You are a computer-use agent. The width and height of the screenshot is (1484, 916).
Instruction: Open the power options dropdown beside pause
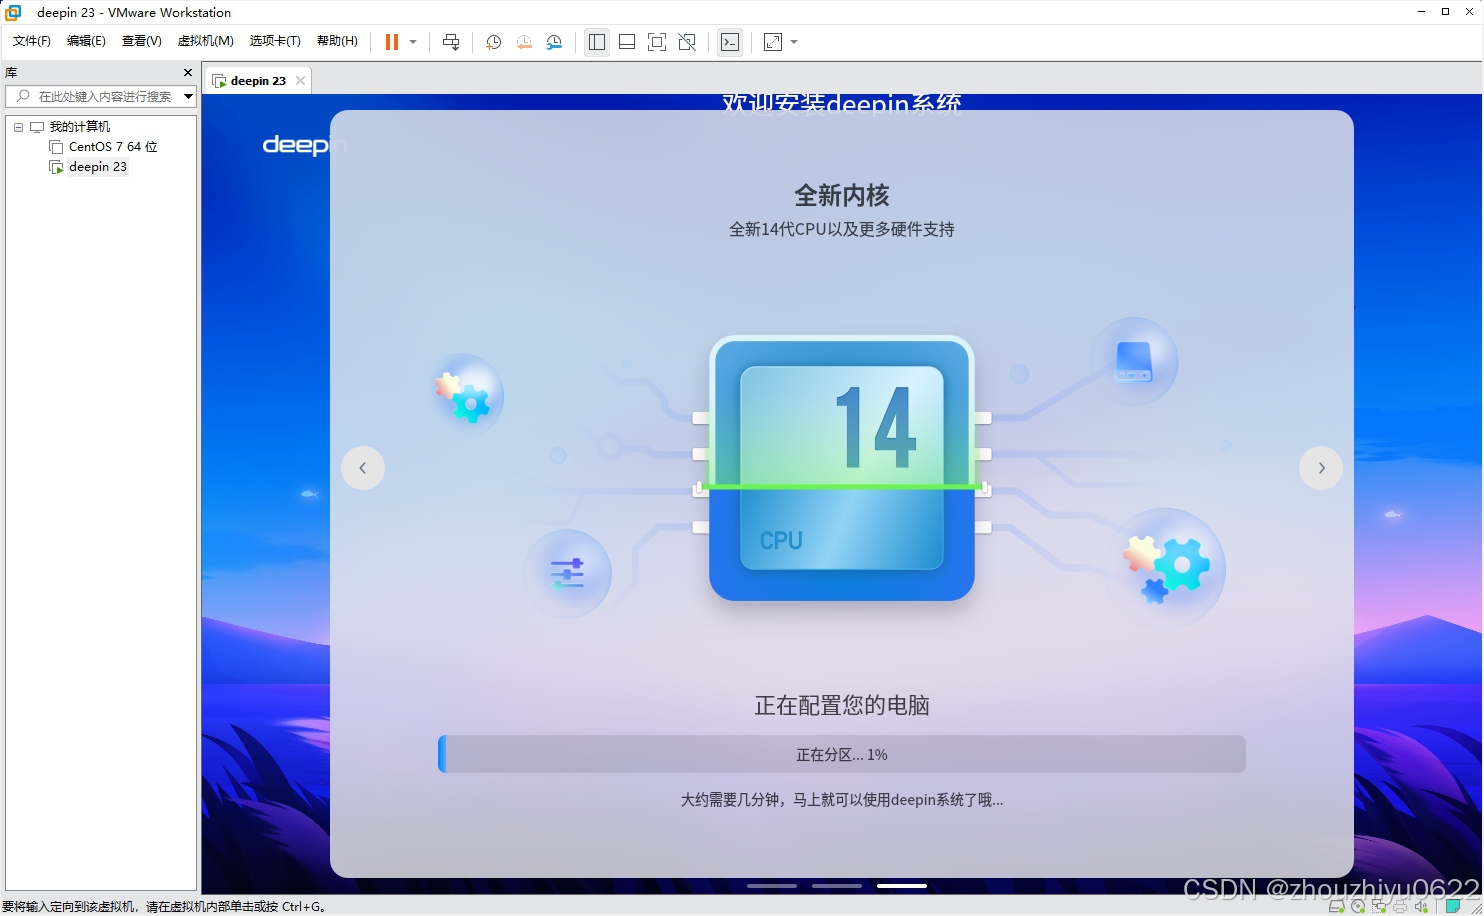[413, 42]
